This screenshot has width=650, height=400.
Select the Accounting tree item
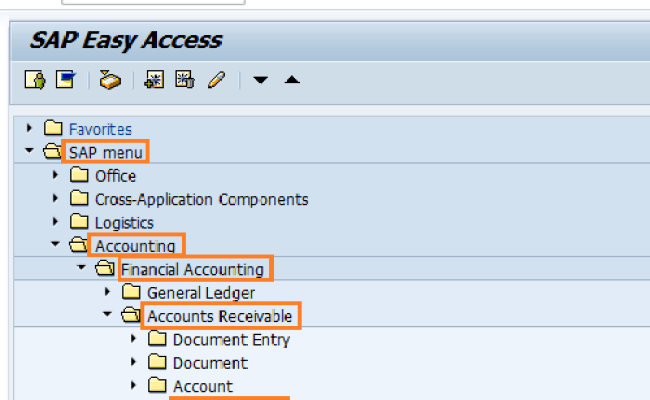pyautogui.click(x=135, y=246)
